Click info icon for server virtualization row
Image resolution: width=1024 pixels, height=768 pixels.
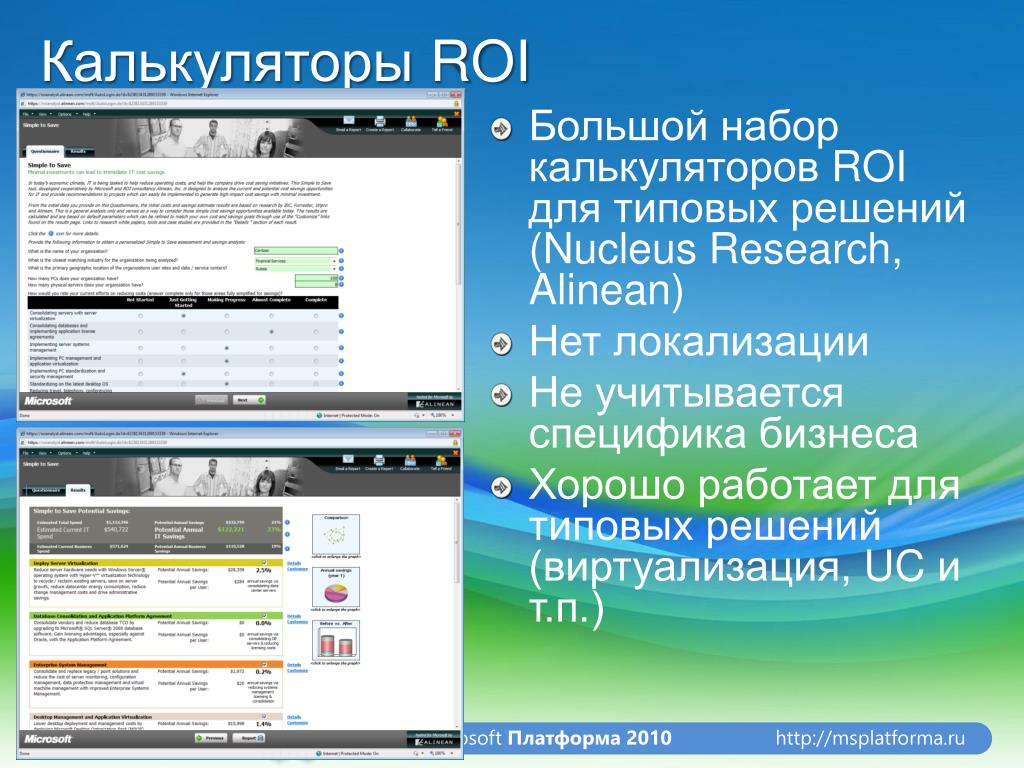pos(341,315)
